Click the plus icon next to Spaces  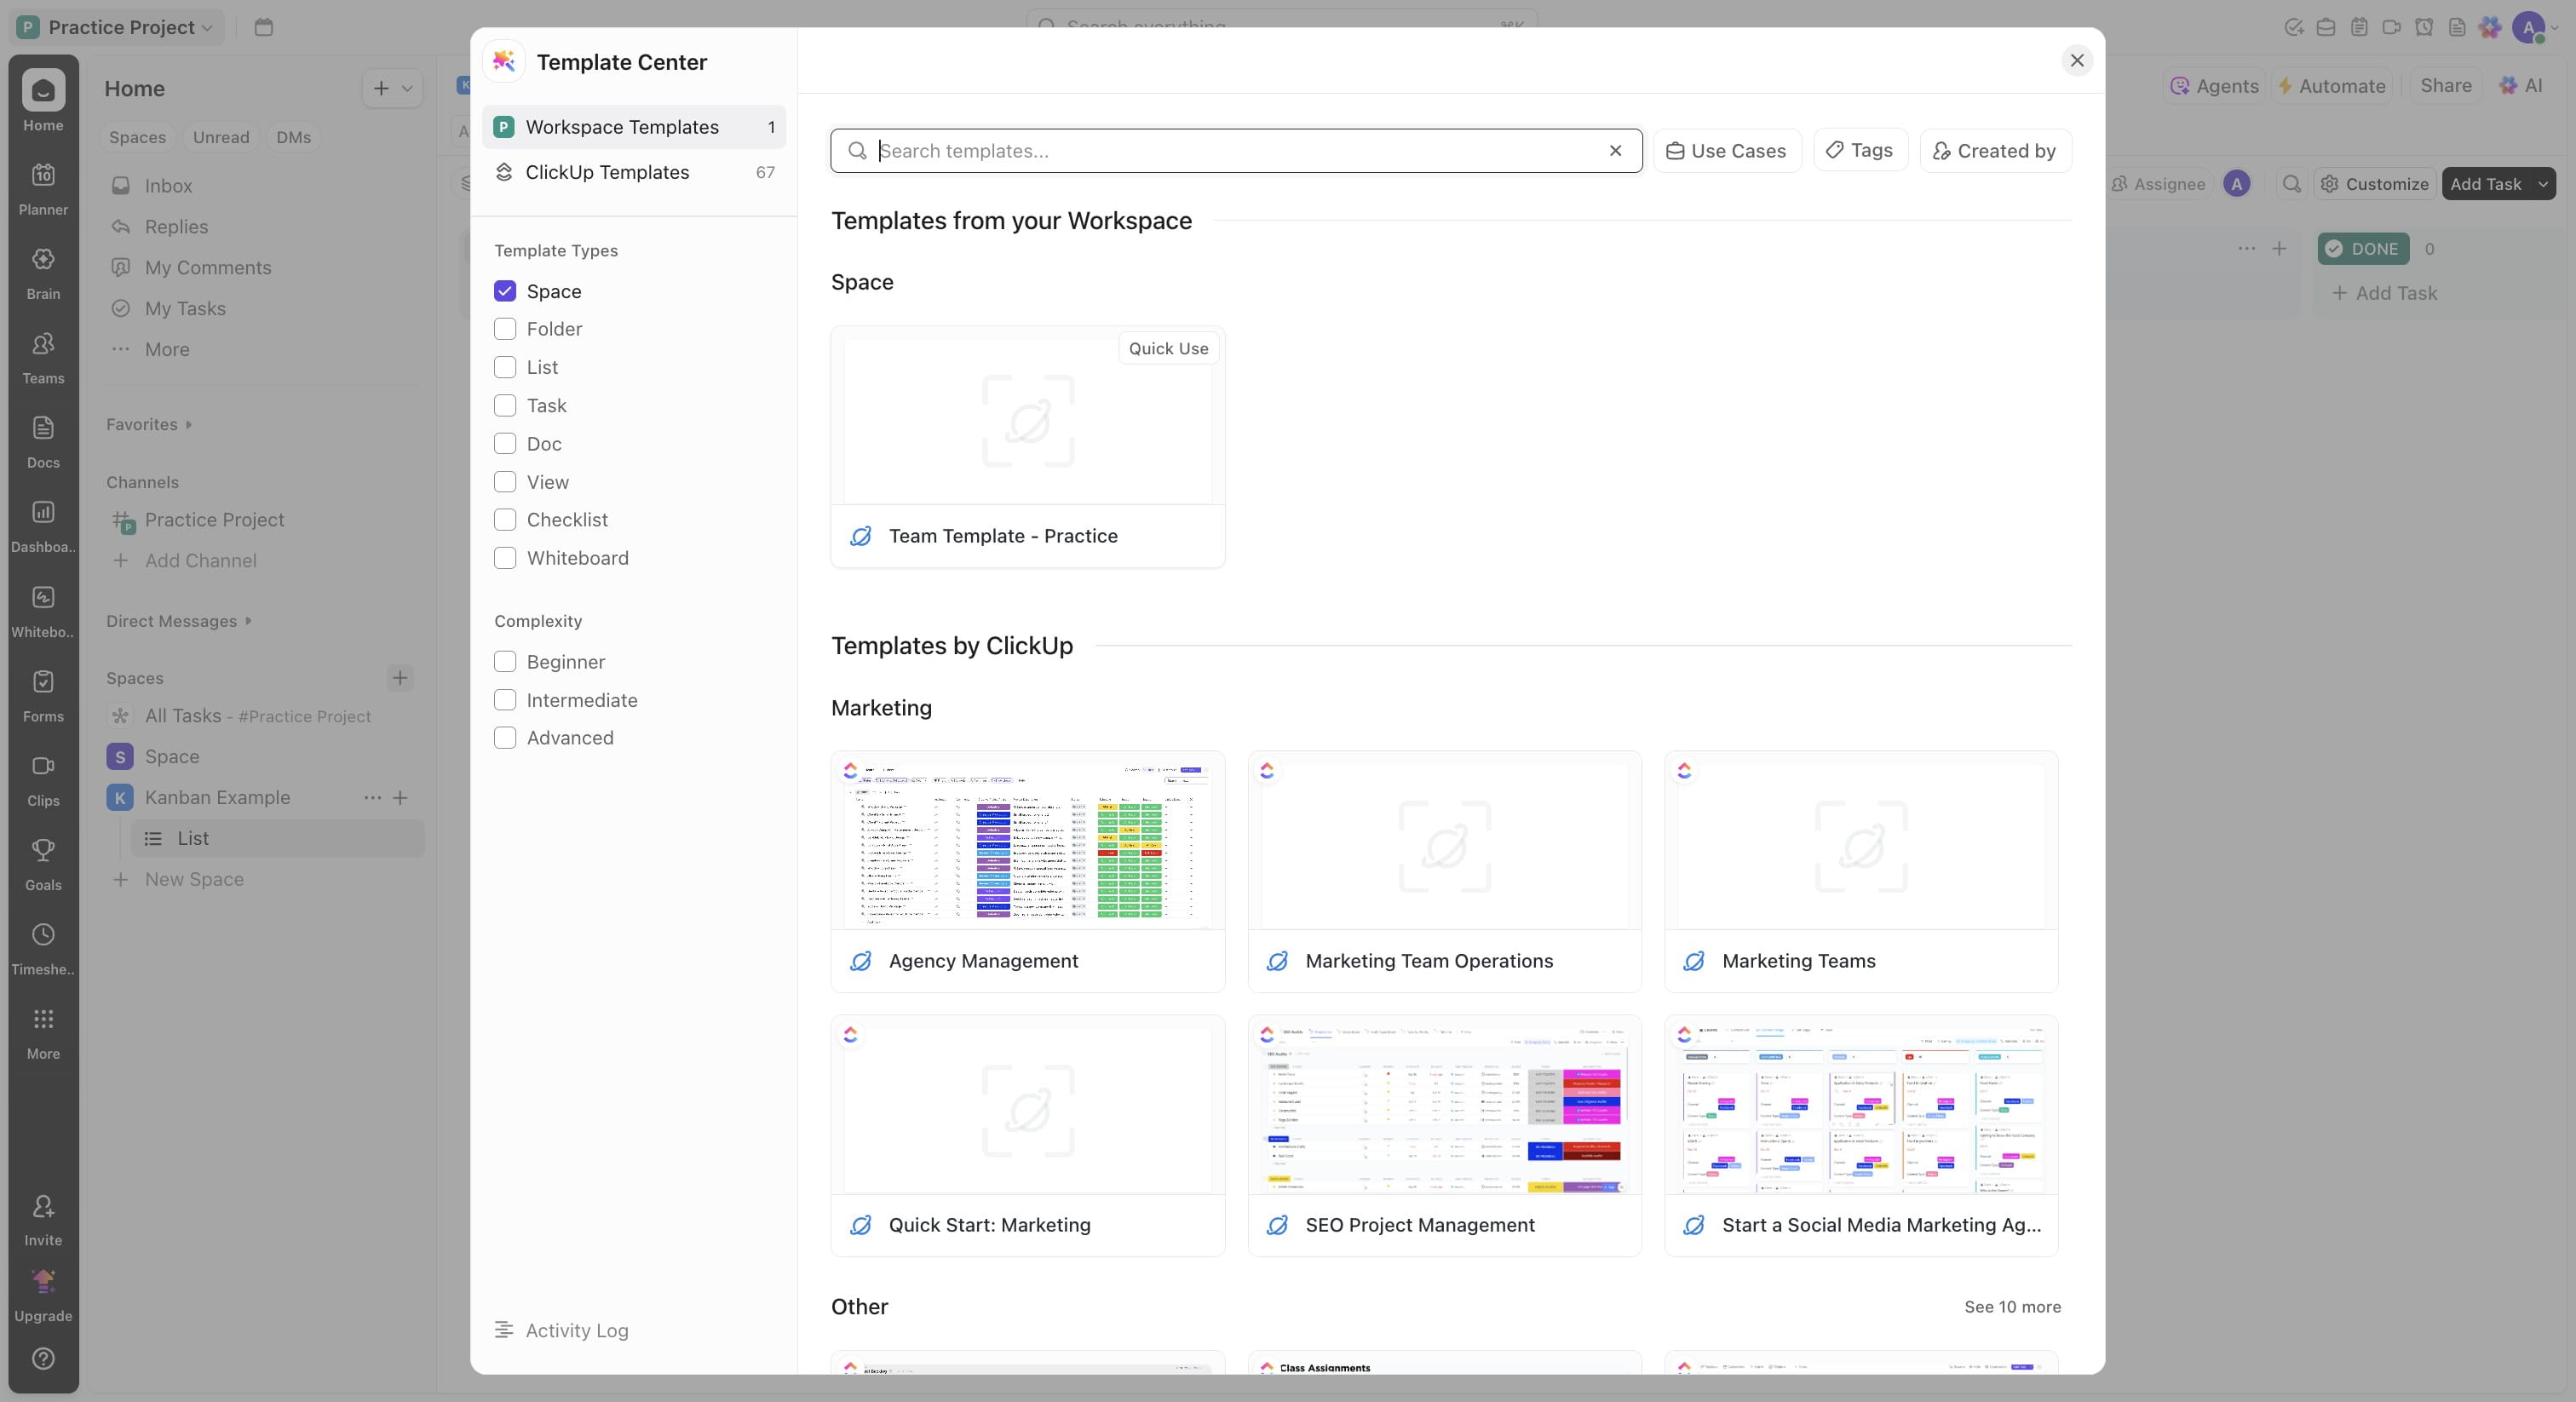pos(400,678)
